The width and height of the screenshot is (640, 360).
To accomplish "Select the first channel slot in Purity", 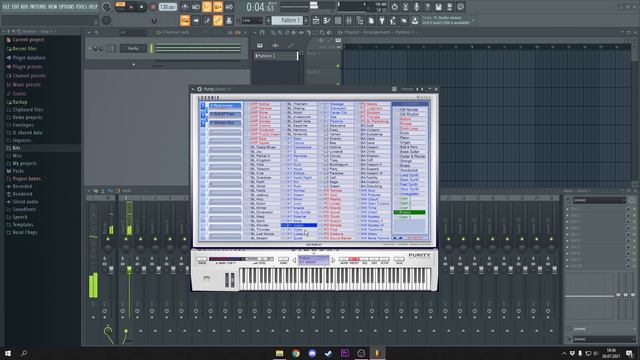I will [225, 106].
